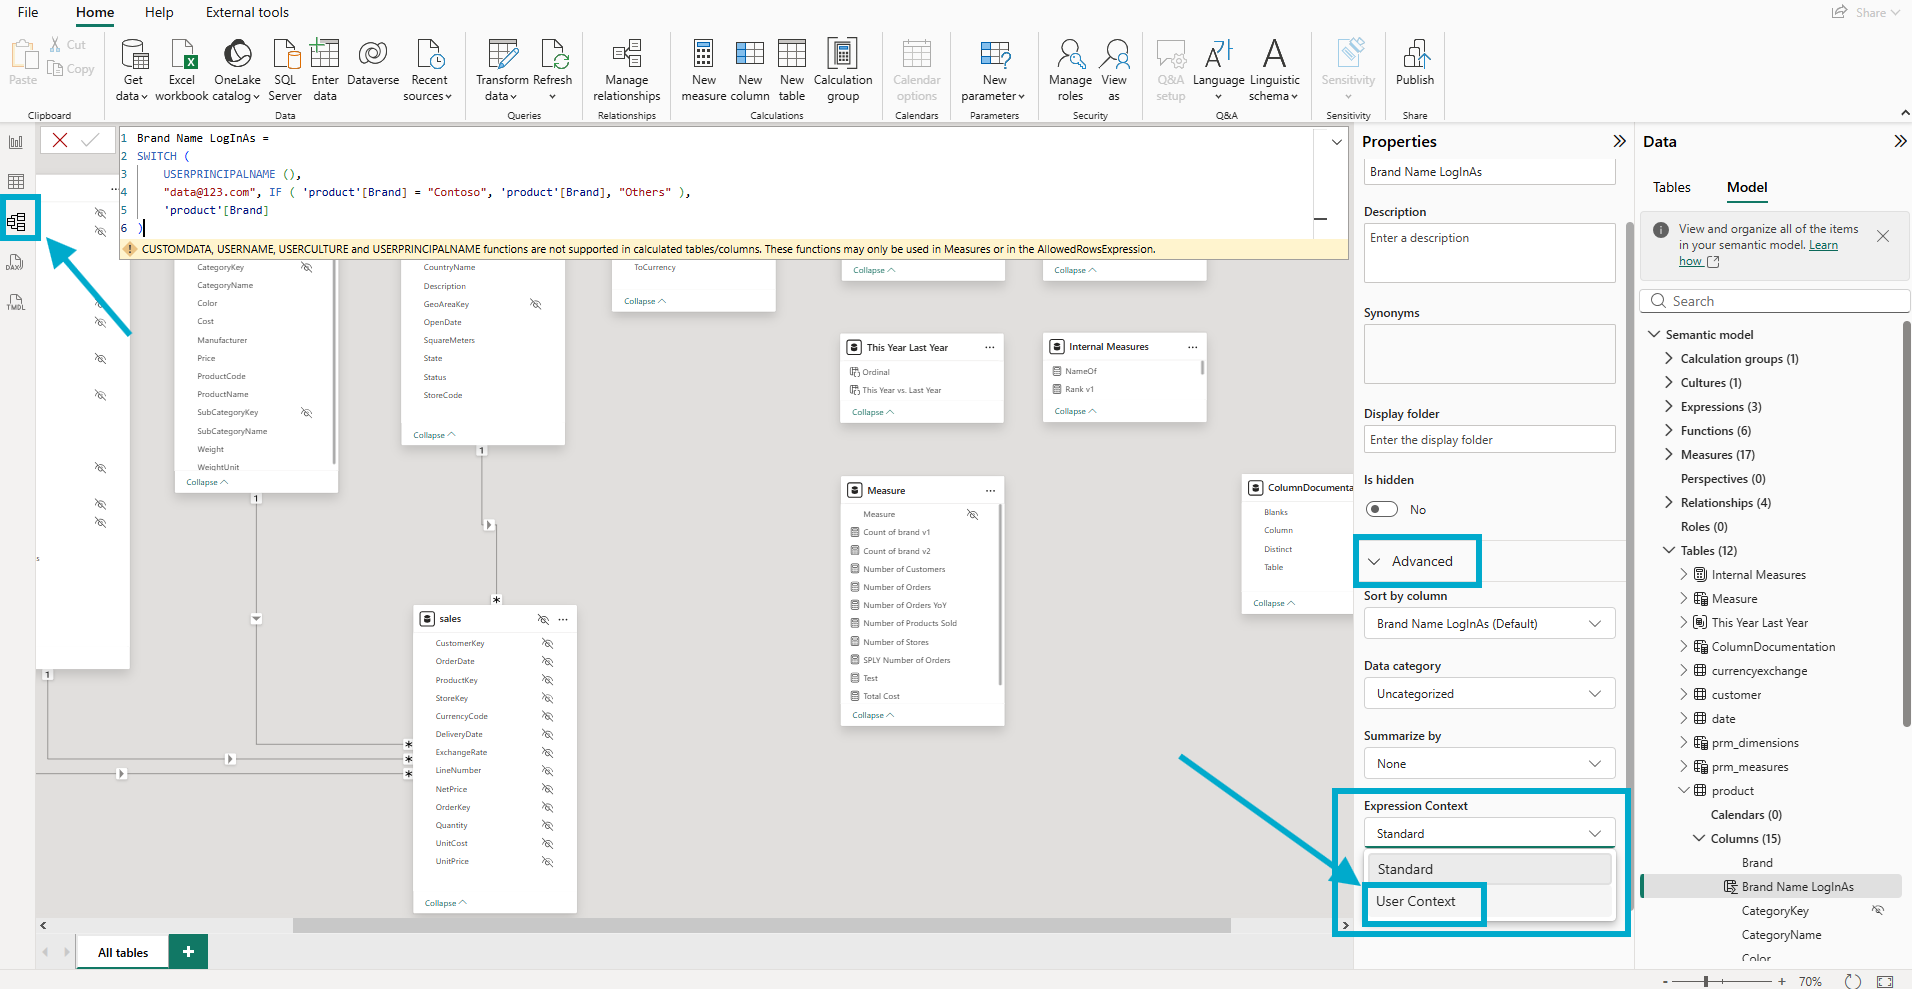Viewport: 1912px width, 989px height.
Task: Open Model view in sidebar
Action: tap(17, 222)
